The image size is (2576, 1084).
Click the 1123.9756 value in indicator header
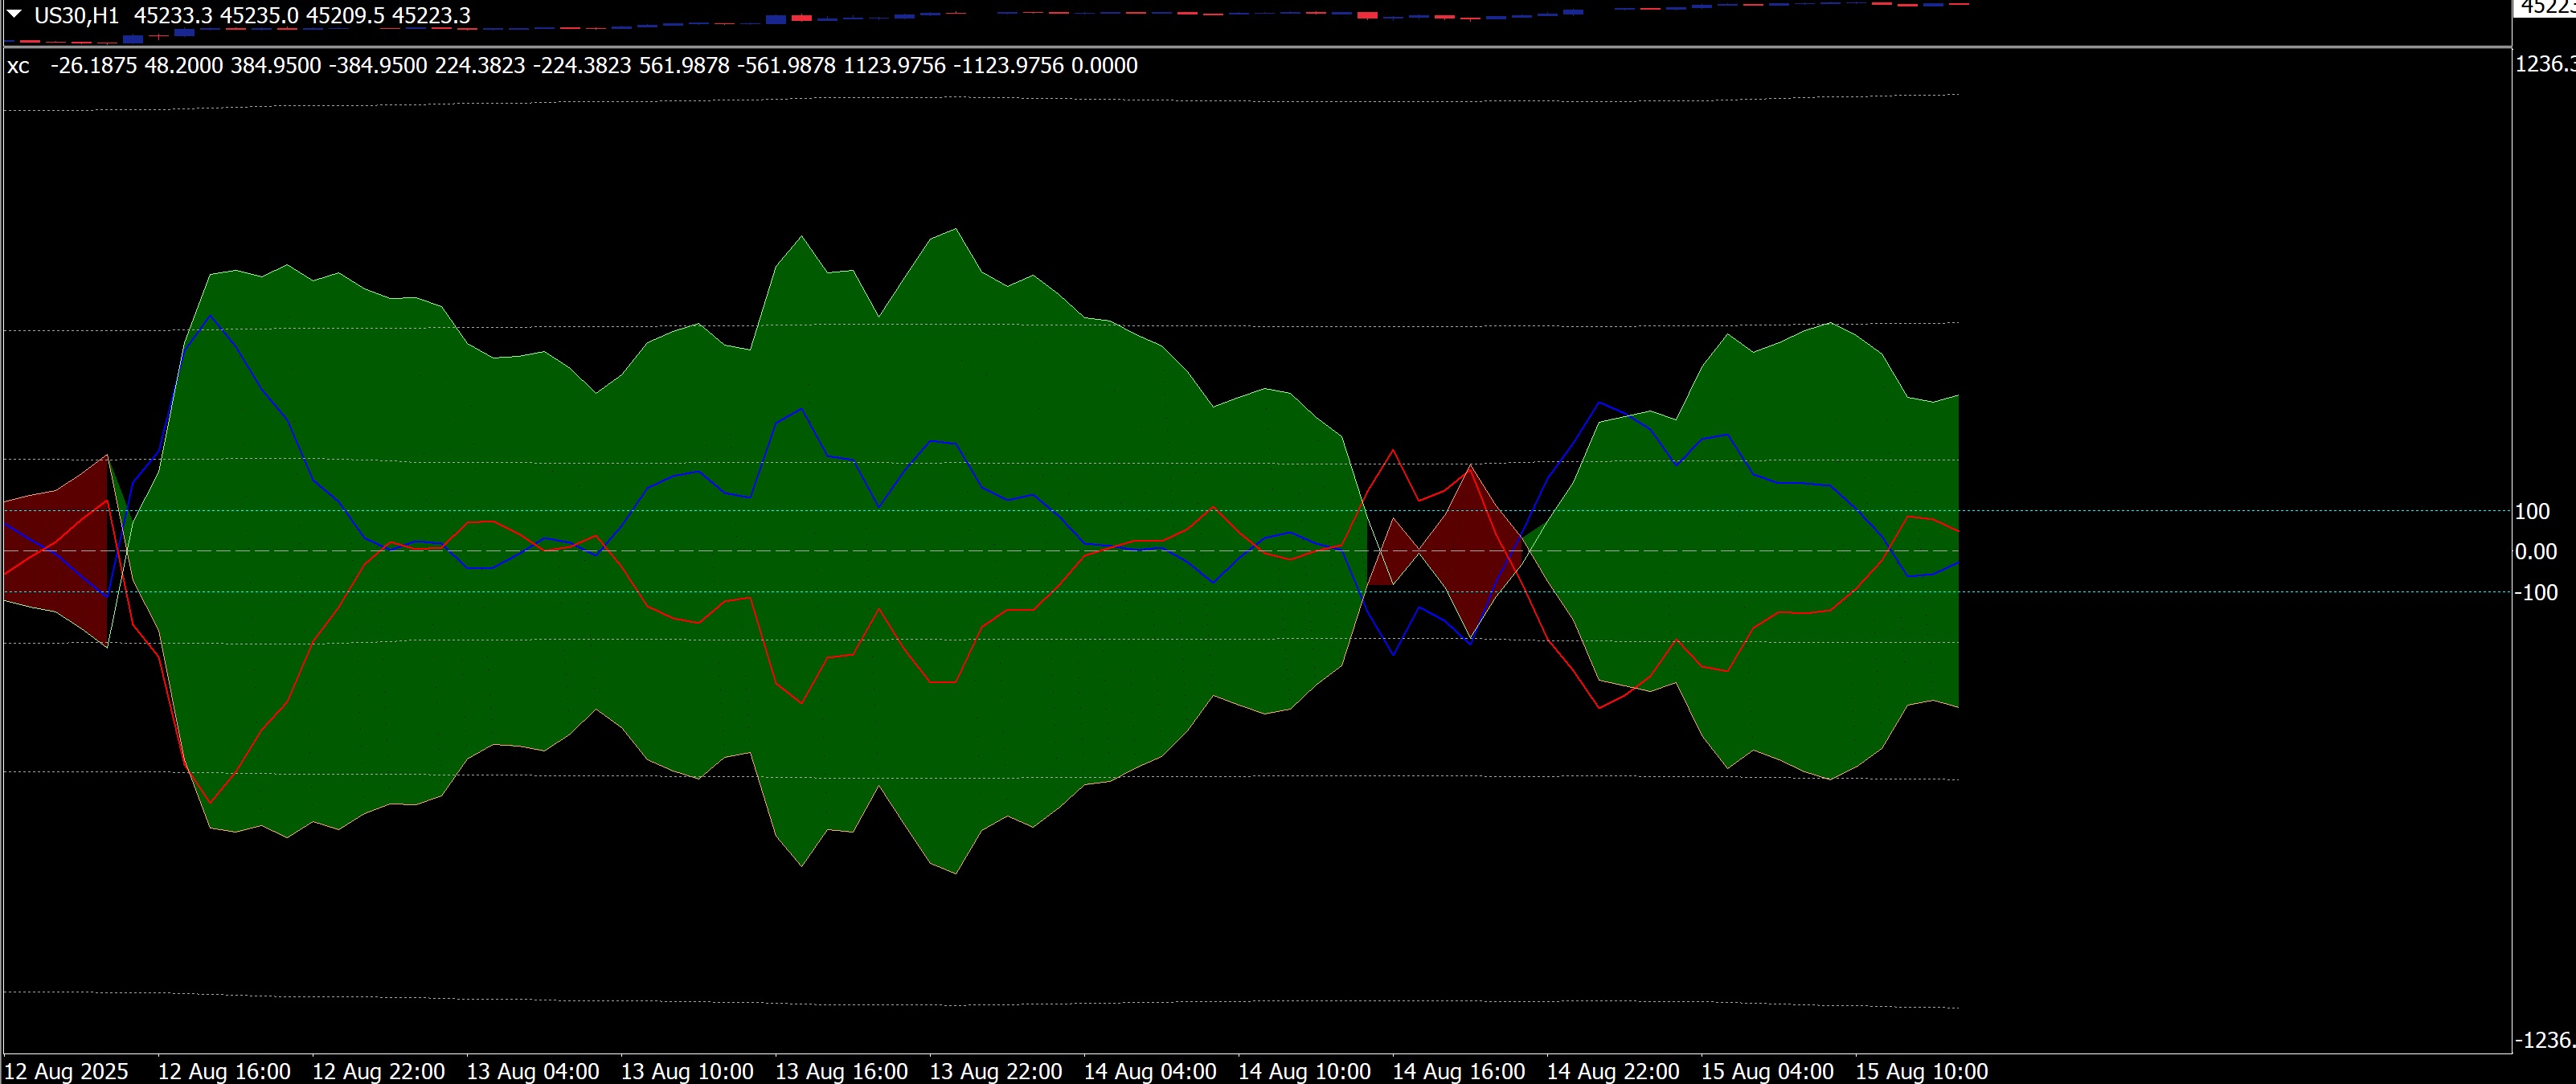[x=895, y=66]
